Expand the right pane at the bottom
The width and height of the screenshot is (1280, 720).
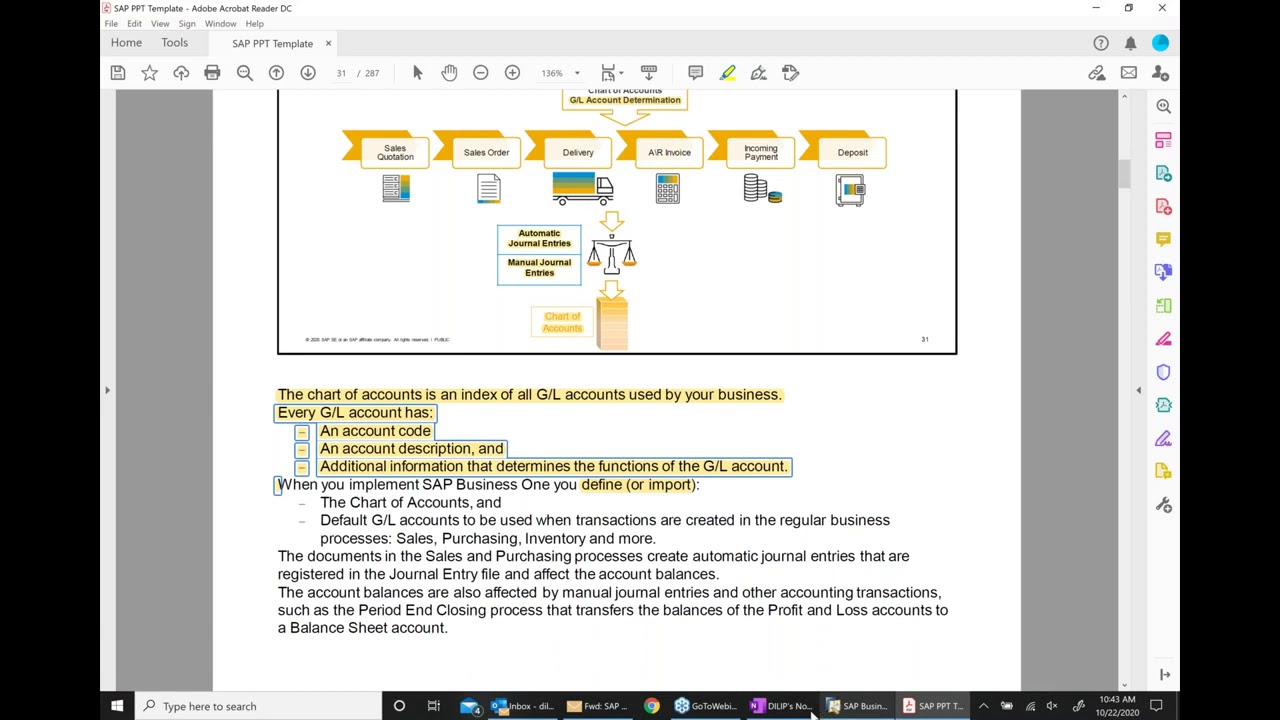coord(1164,675)
